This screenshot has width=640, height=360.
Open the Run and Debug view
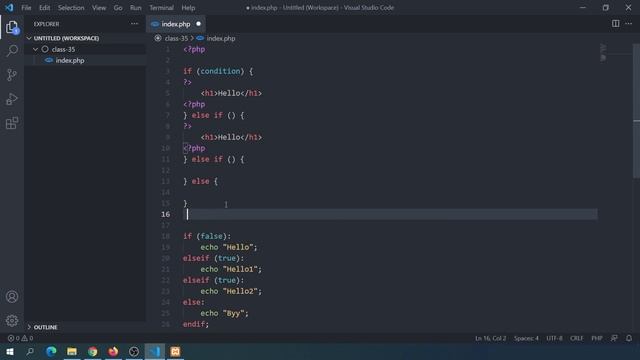(x=12, y=99)
